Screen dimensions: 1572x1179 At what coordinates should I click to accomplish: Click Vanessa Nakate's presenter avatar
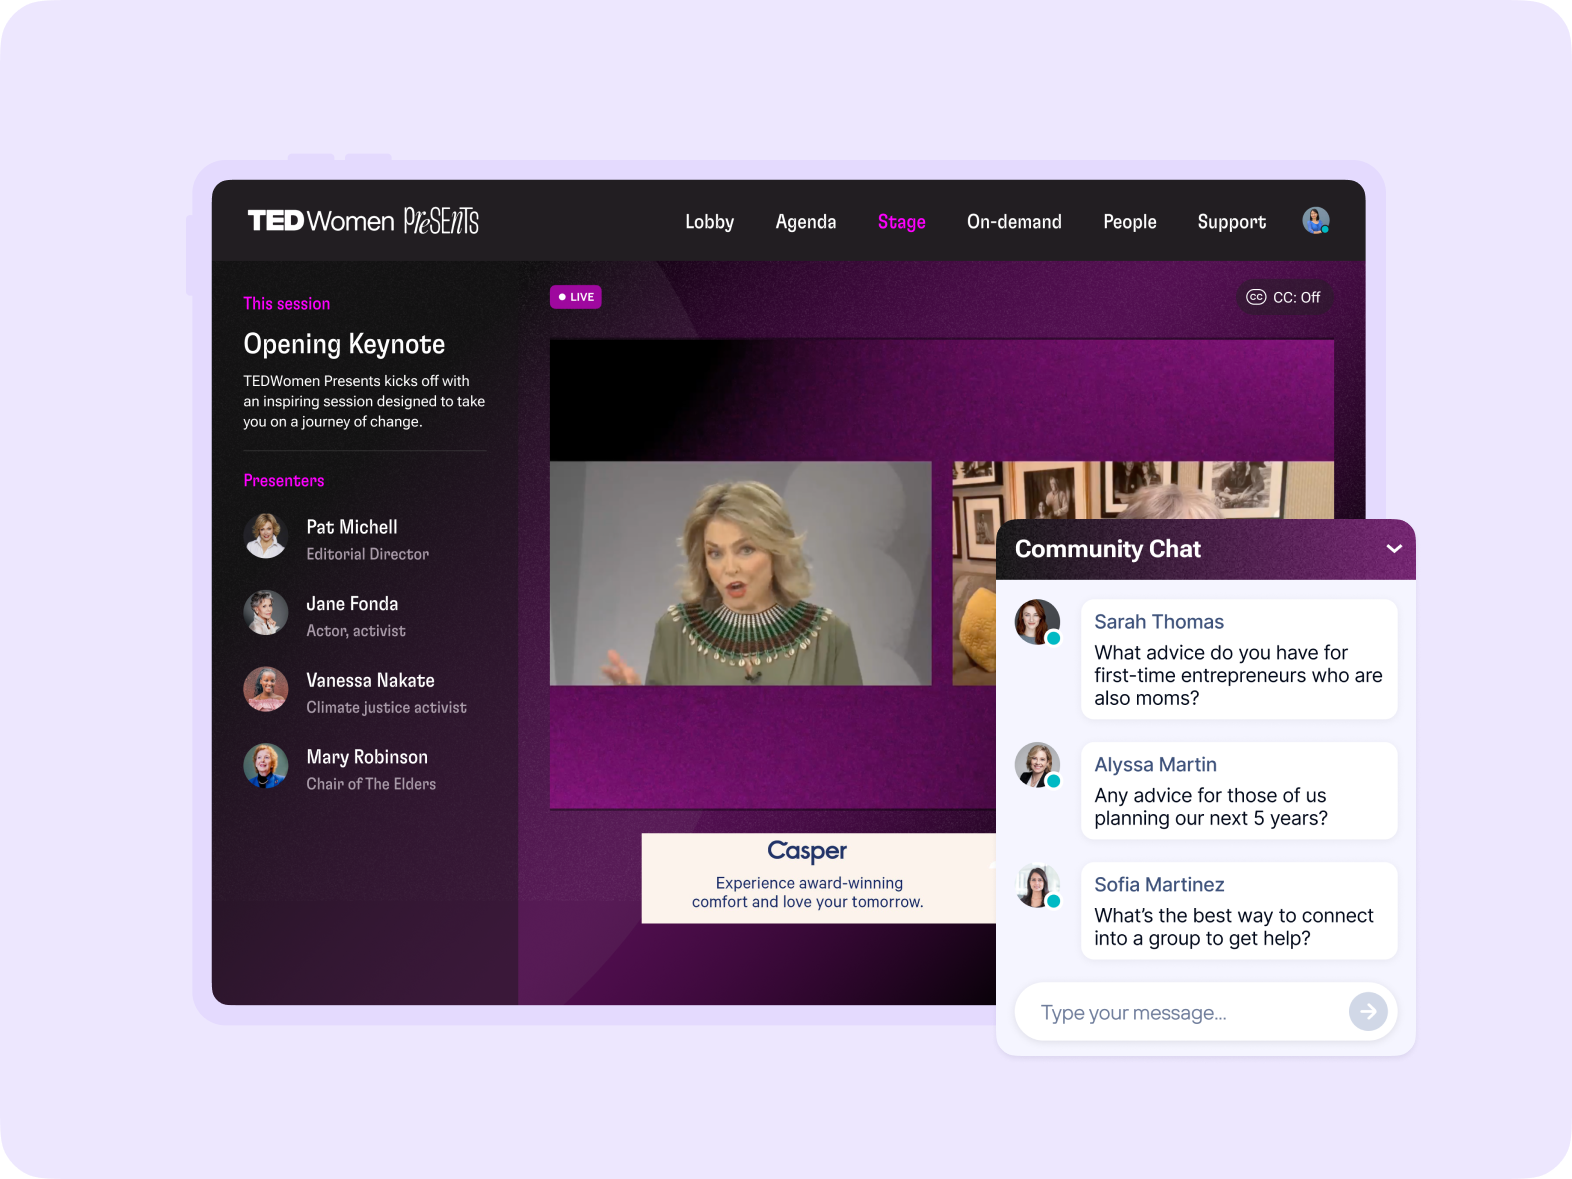266,690
